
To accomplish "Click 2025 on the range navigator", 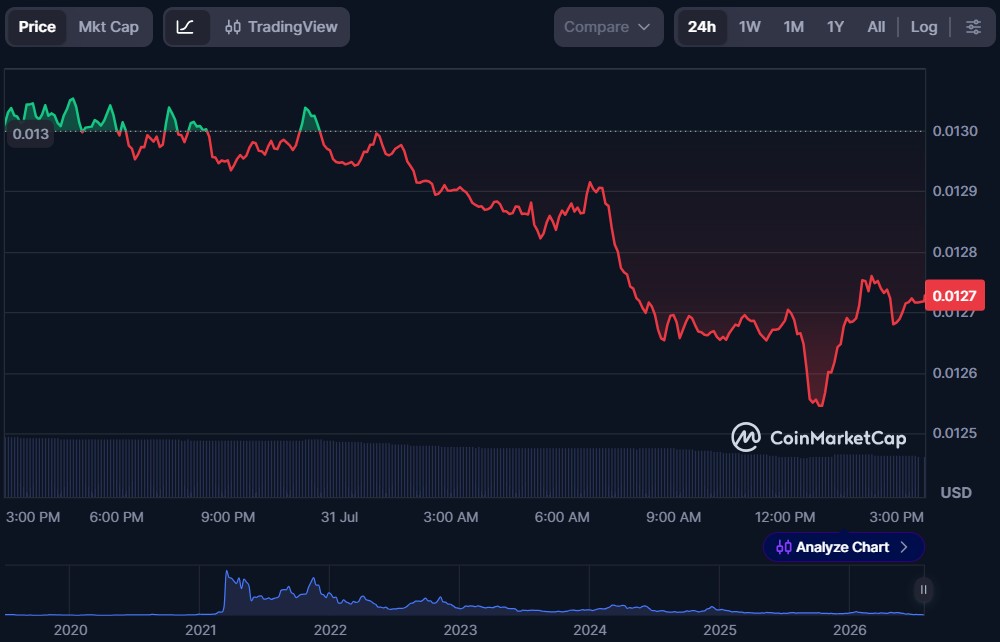I will click(719, 630).
